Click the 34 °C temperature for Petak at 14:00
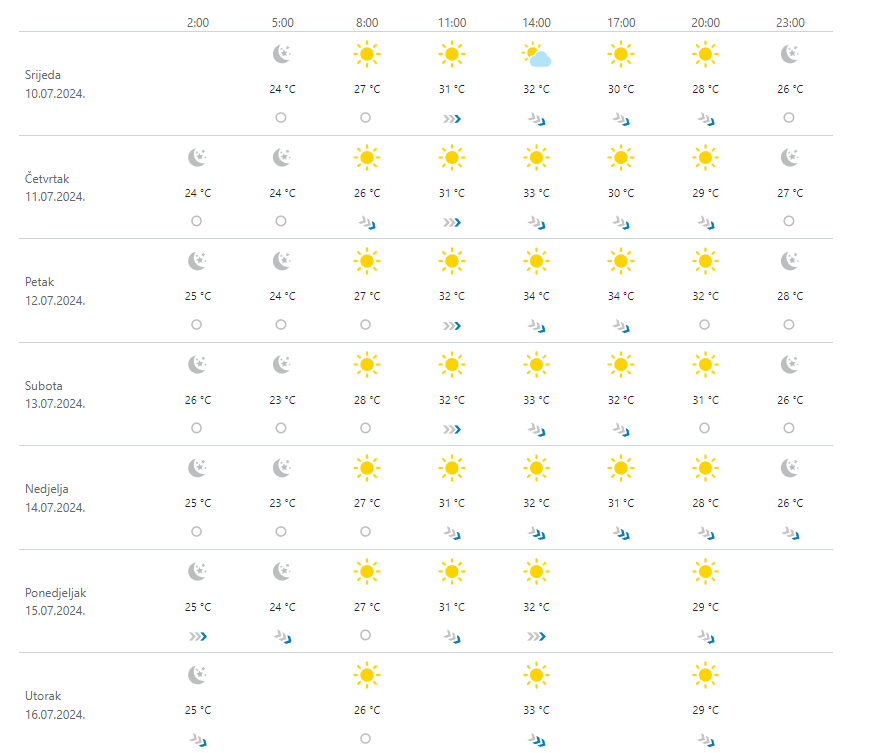The image size is (895, 753). point(537,296)
